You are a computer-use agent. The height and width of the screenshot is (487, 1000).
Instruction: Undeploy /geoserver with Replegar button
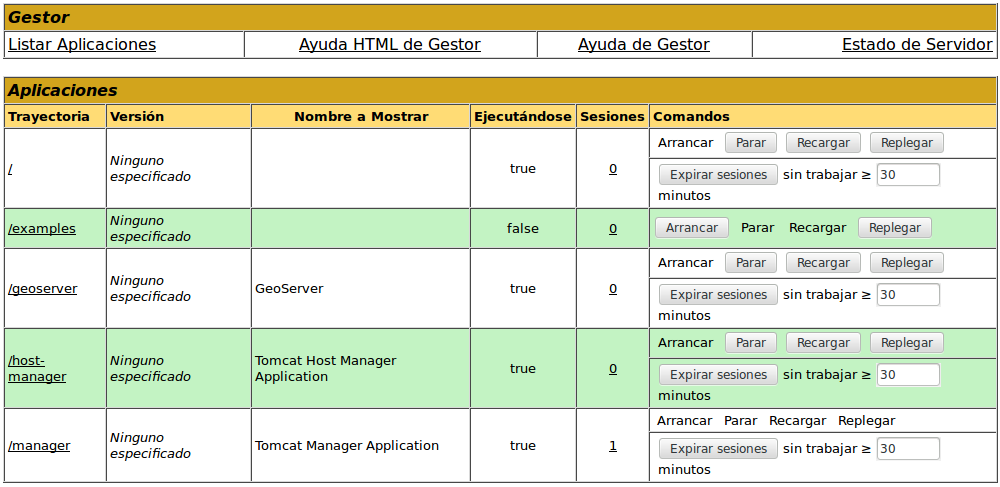click(906, 263)
